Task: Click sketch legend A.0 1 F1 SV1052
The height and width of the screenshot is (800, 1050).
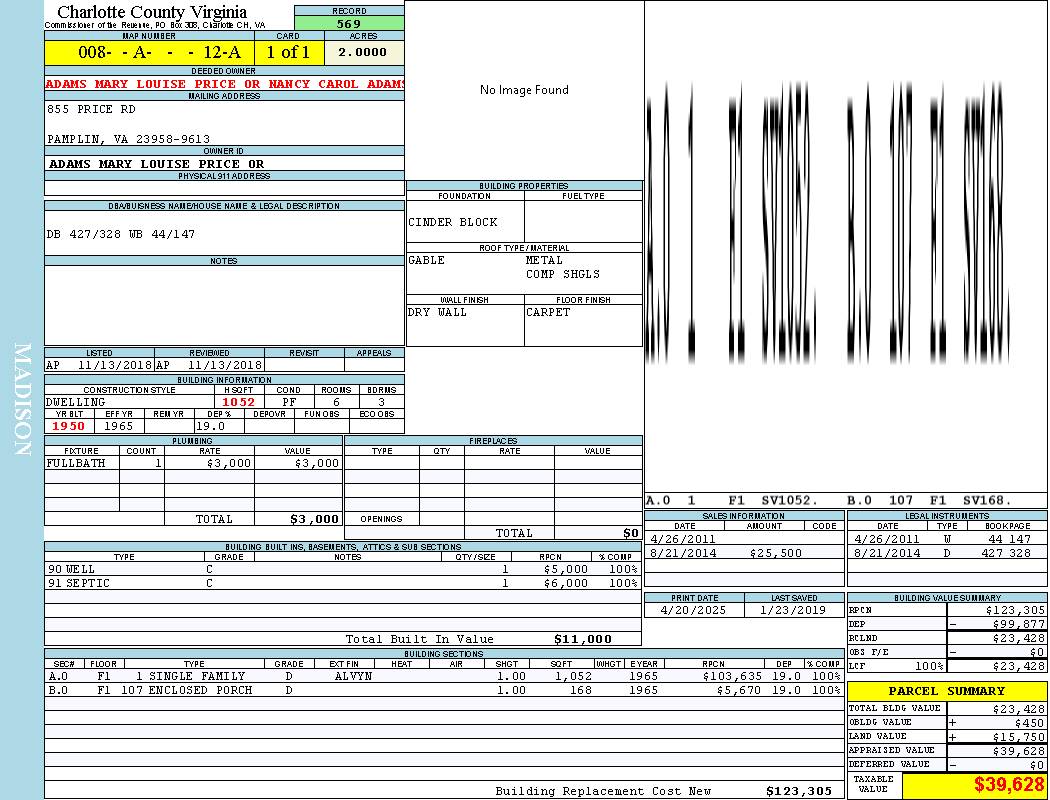Action: point(732,501)
